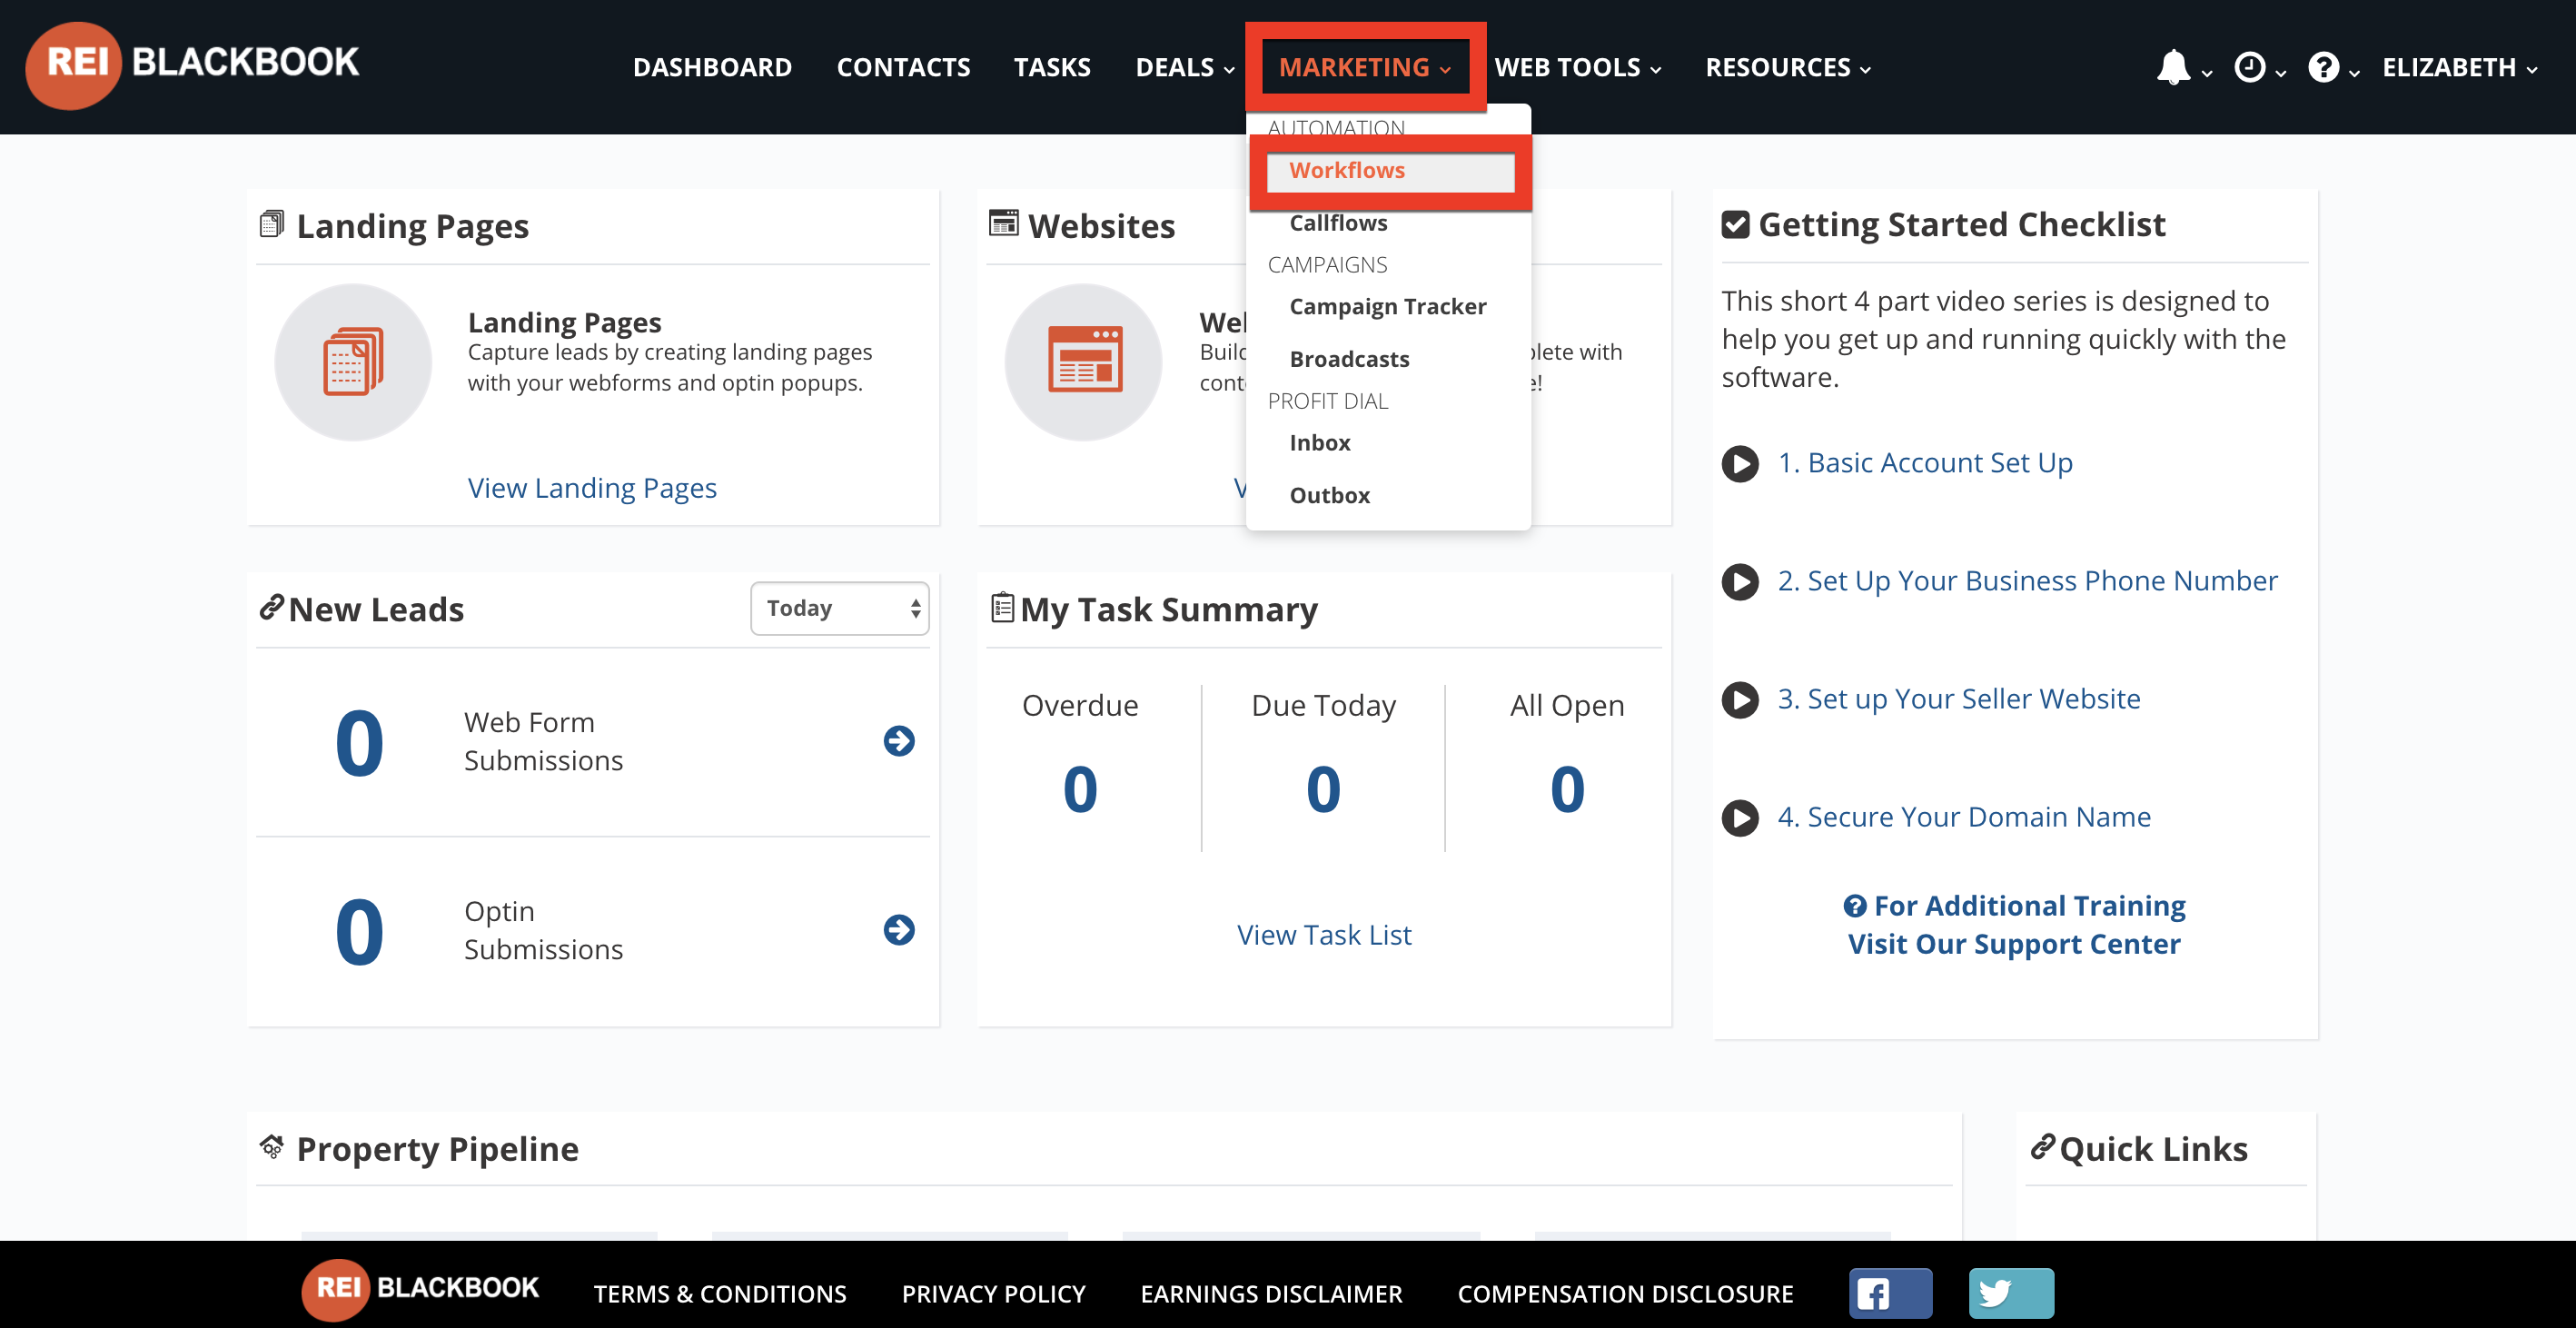Click the arrow next to Optin Submissions
Screen dimensions: 2576x1328
(899, 930)
